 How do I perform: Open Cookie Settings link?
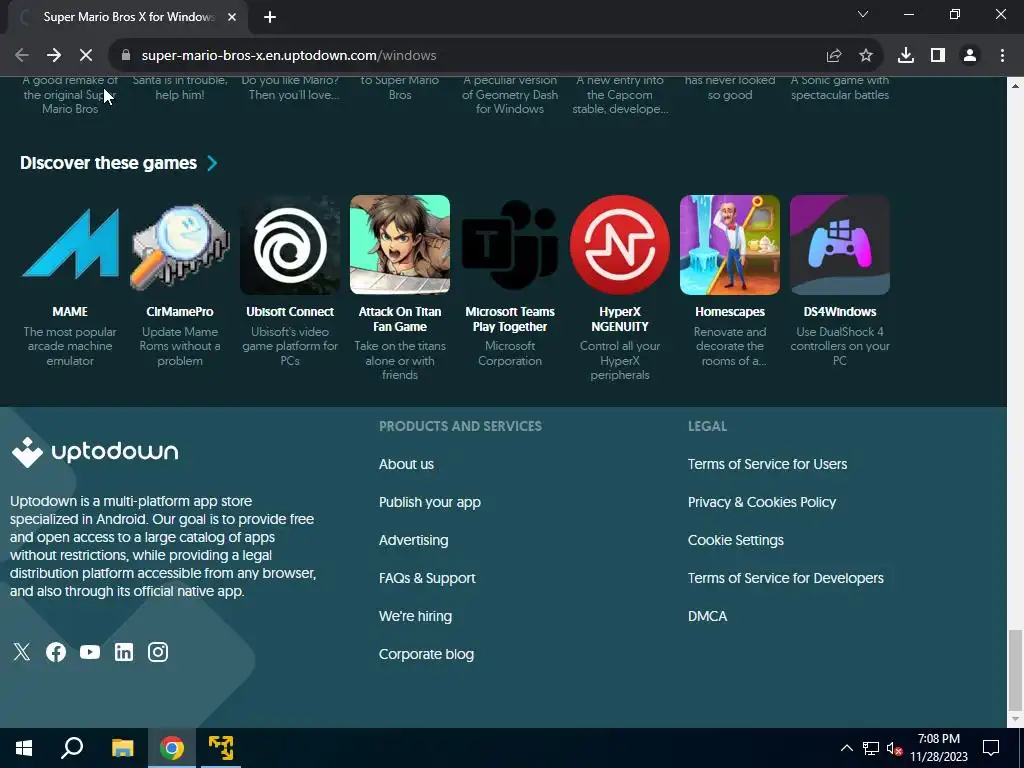click(735, 540)
